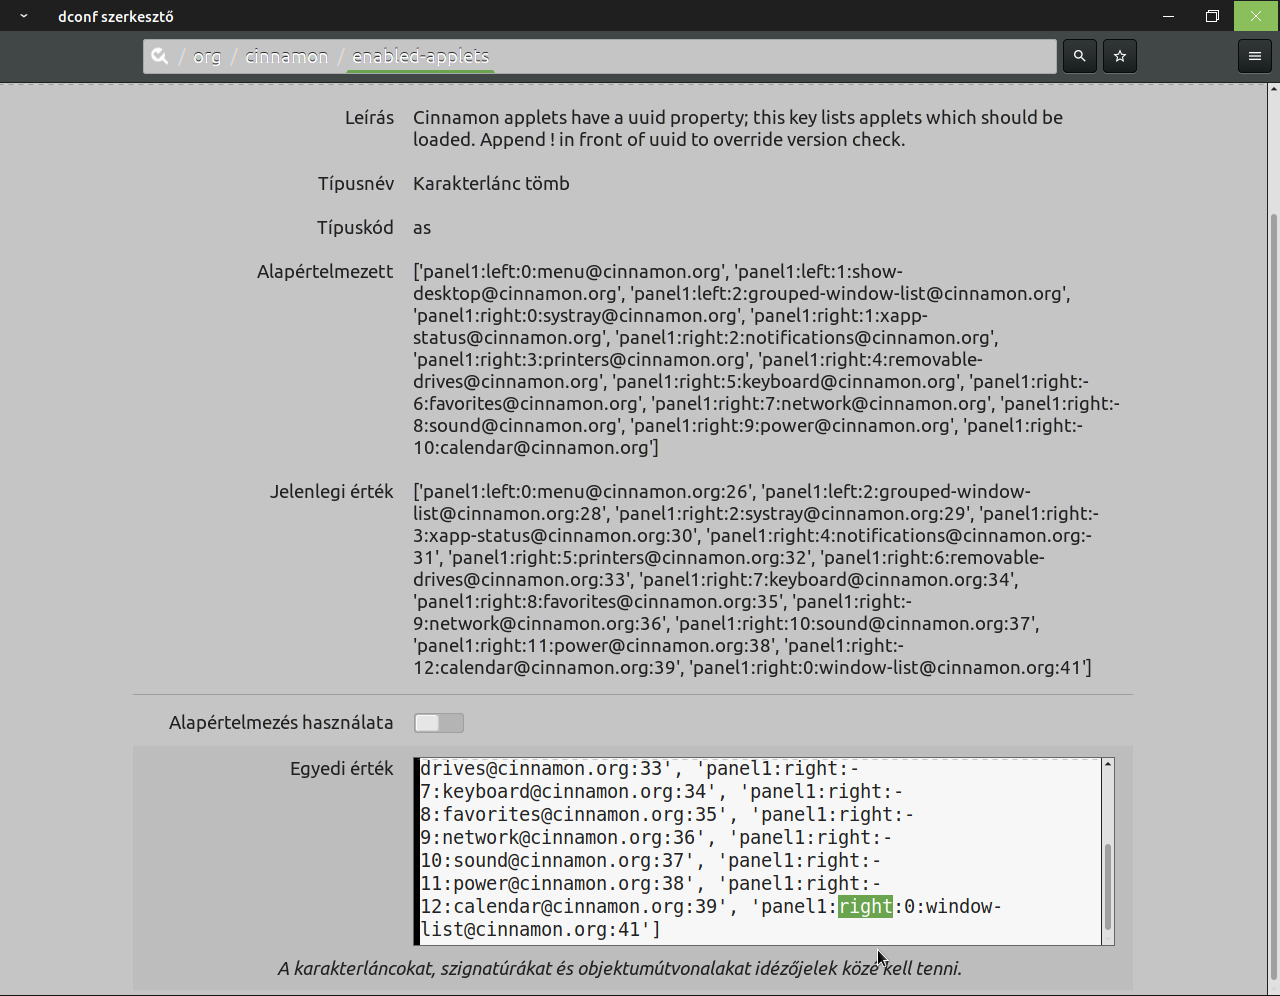The width and height of the screenshot is (1280, 996).
Task: Click the 'Egyedi érték' label
Action: [x=342, y=769]
